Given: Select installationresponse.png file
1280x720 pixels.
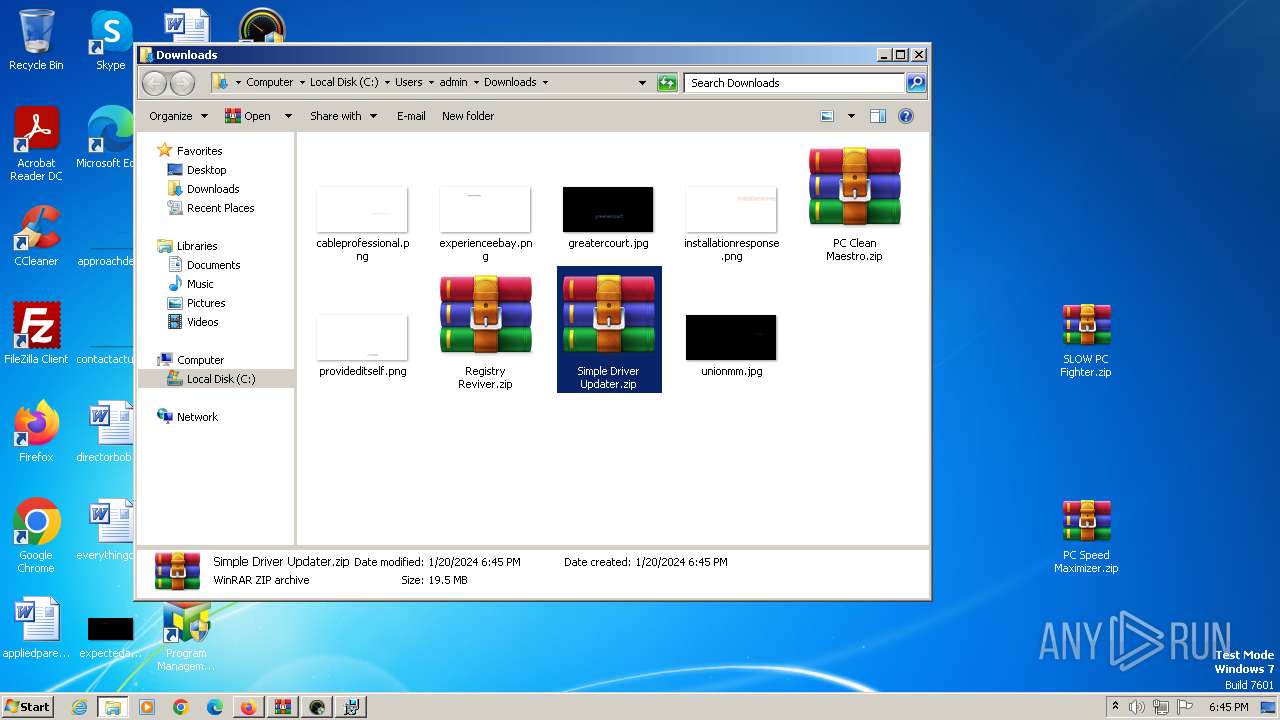Looking at the screenshot, I should click(x=731, y=224).
